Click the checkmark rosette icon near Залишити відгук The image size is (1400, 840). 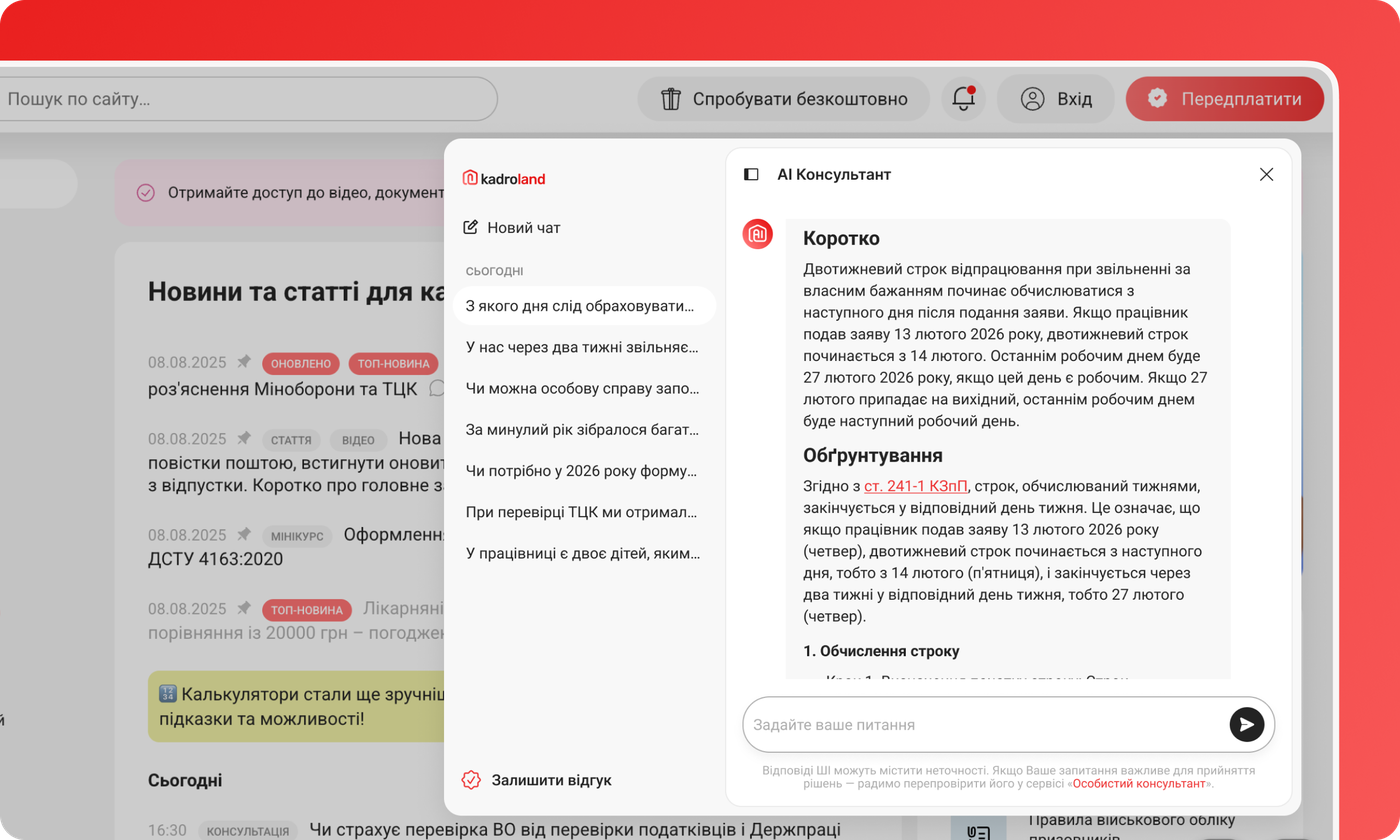click(x=469, y=780)
